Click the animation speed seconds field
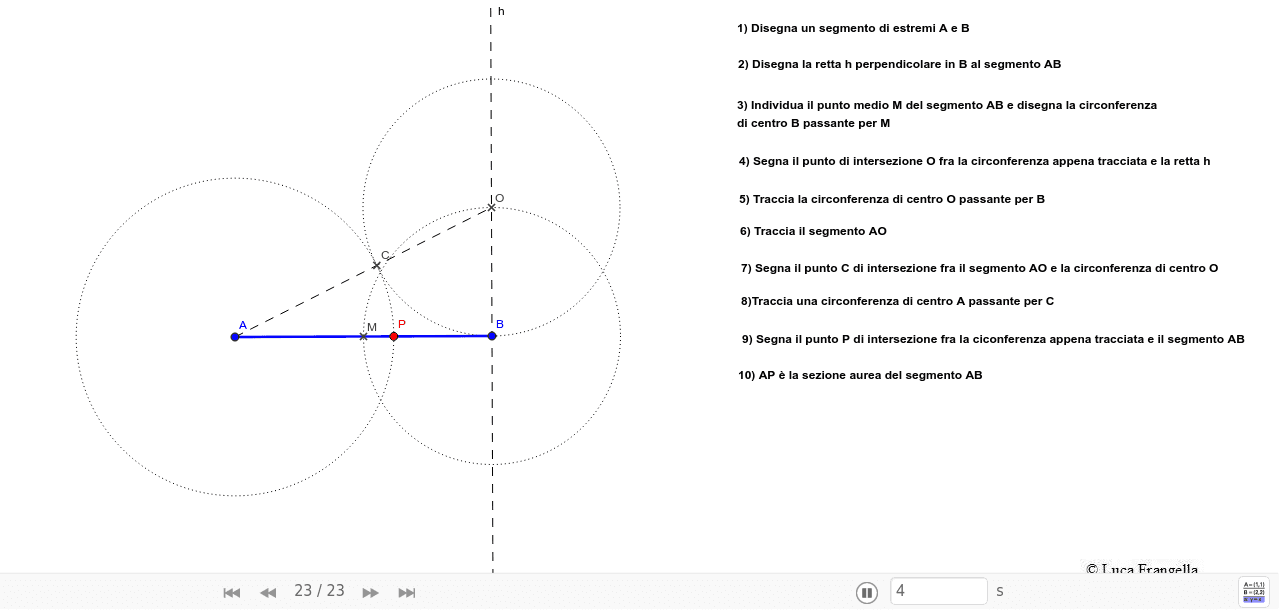1280x610 pixels. (939, 591)
